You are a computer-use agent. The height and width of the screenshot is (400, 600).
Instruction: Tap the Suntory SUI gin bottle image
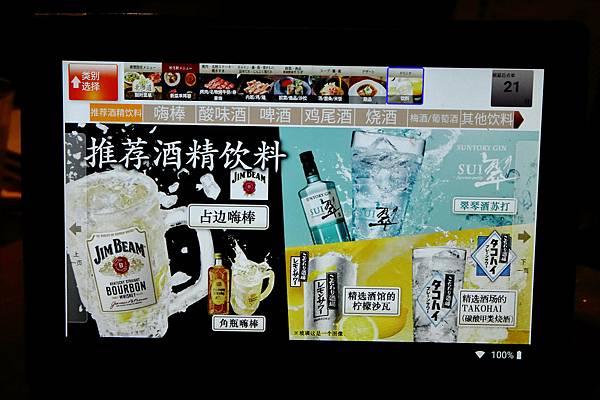click(322, 198)
